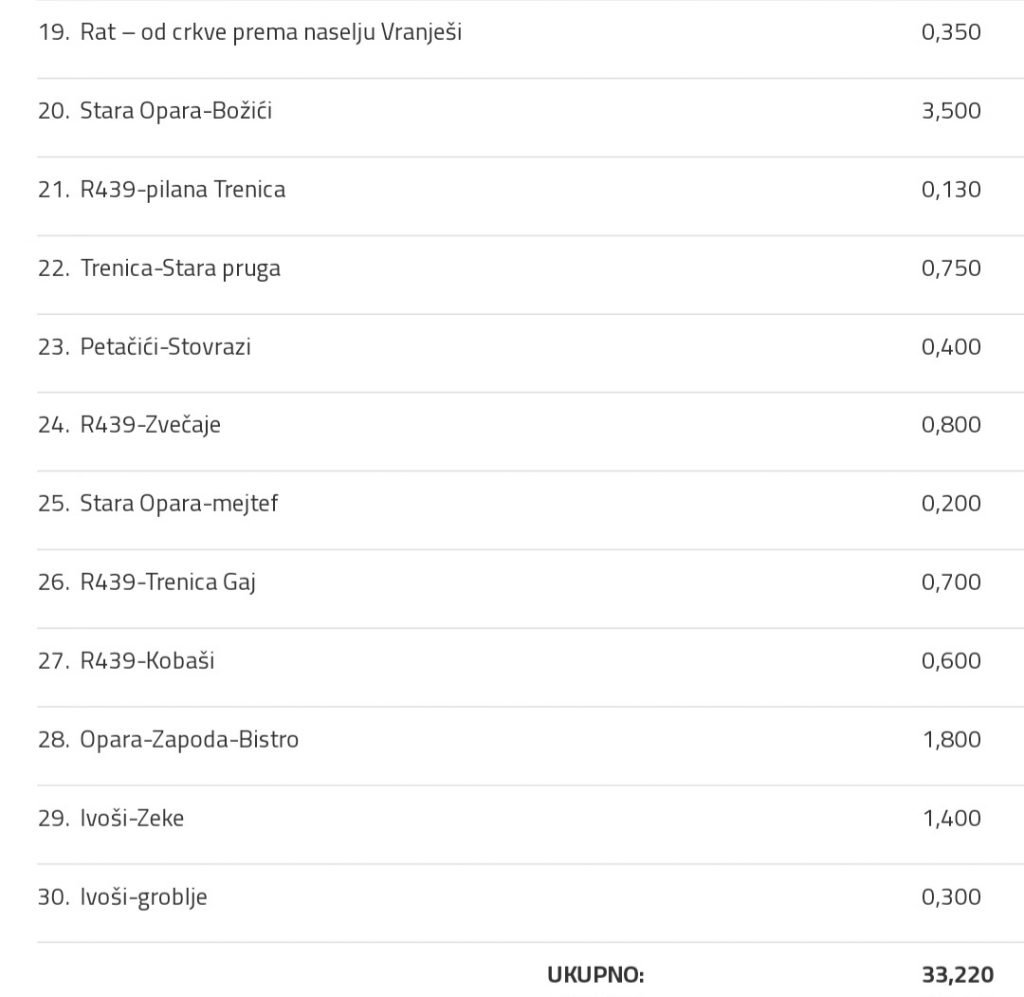Select the Ivoši-groblje row
This screenshot has height=997, width=1024.
click(x=144, y=897)
